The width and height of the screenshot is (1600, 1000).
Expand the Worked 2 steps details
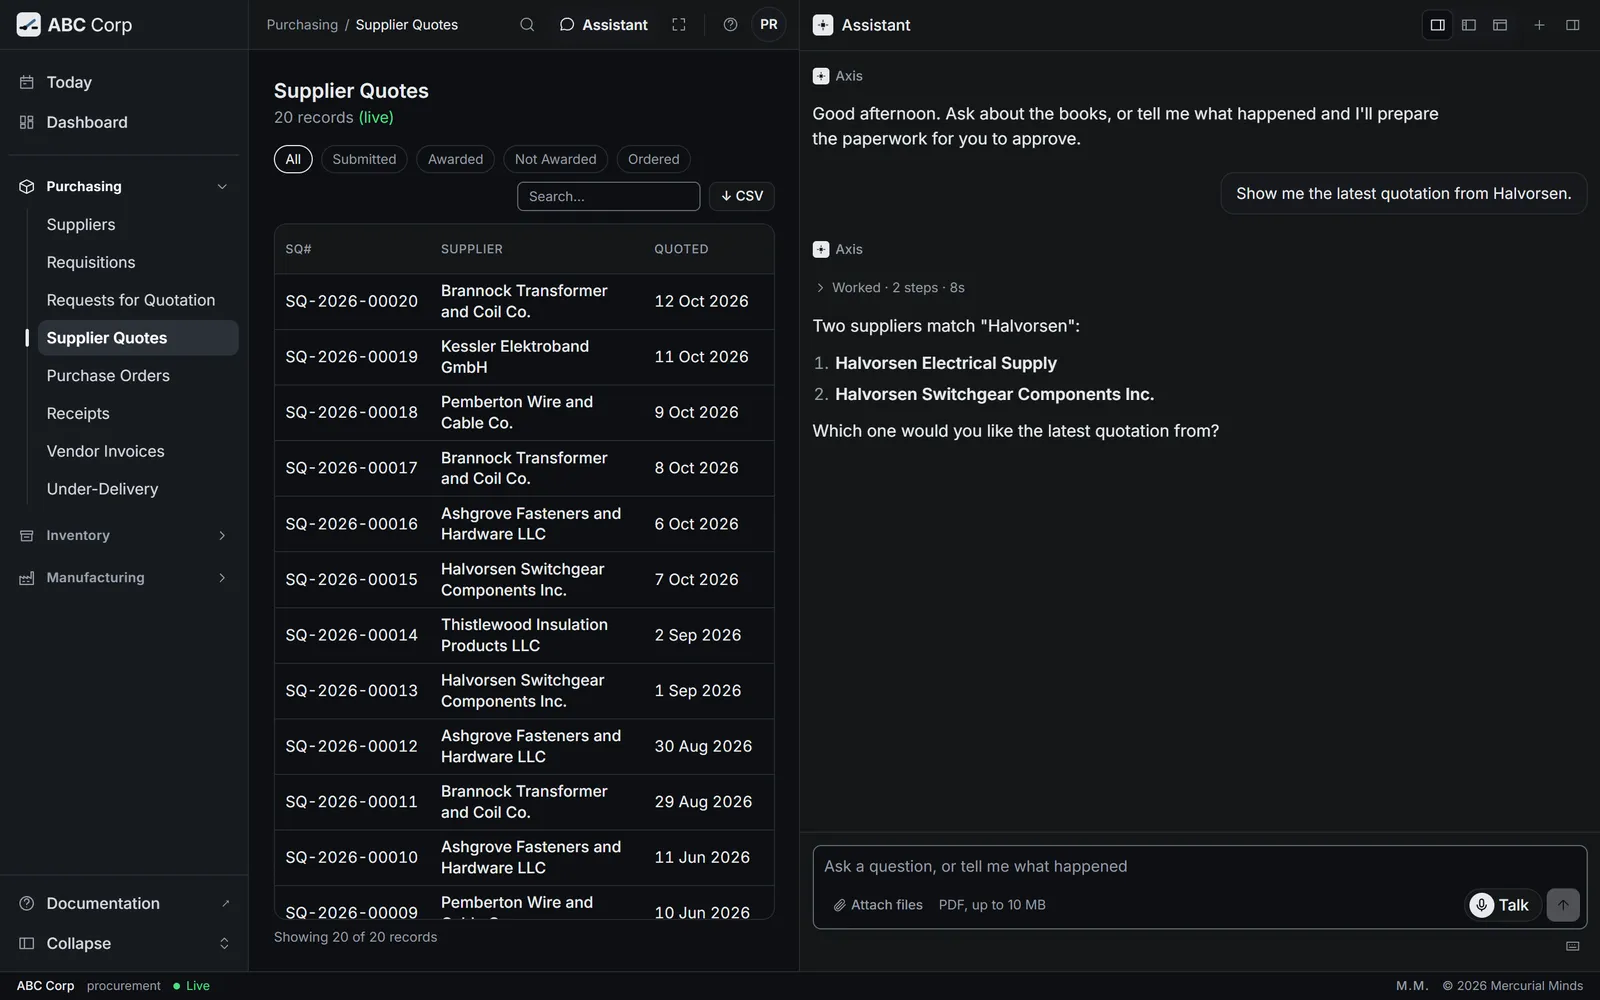pos(890,288)
